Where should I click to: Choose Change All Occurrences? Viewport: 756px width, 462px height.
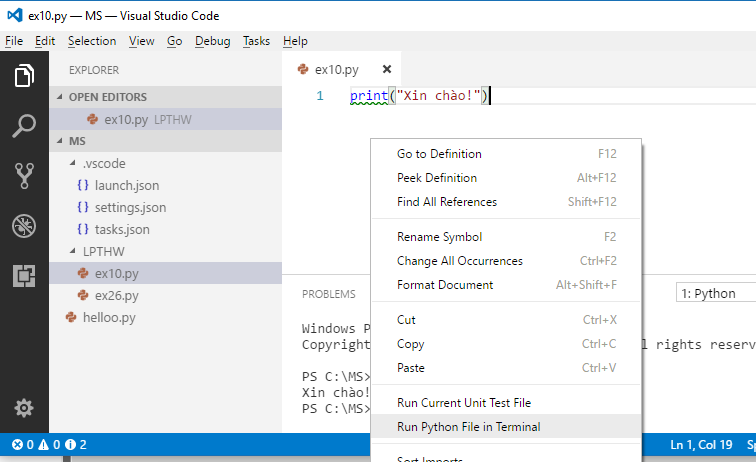coord(506,261)
